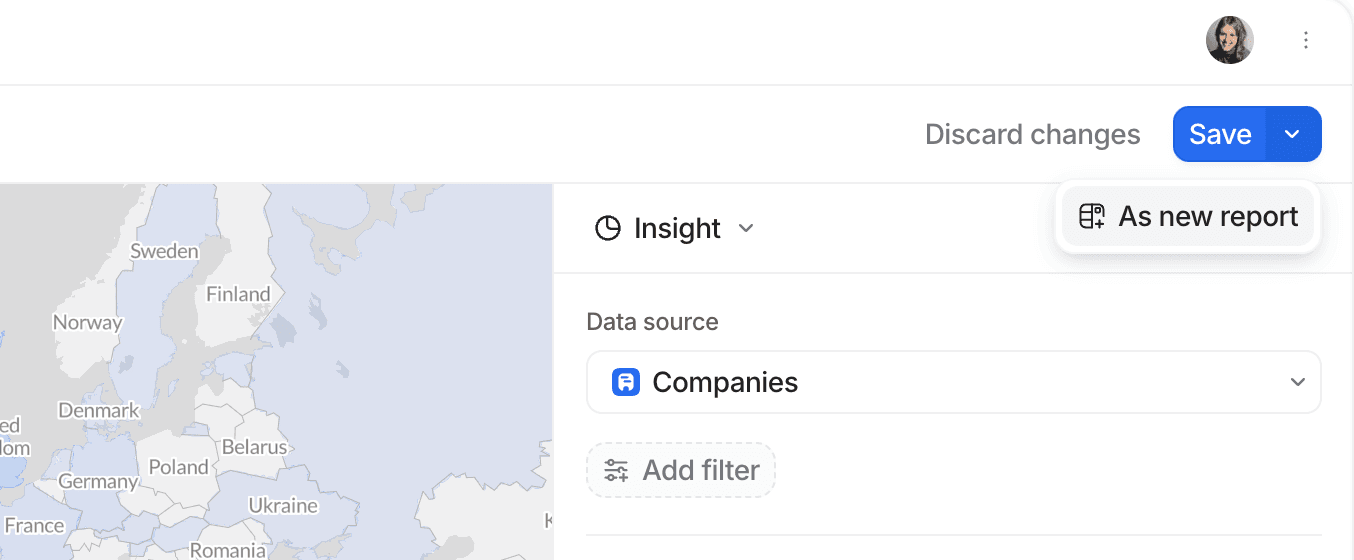Click Norway label on the map

coord(87,322)
